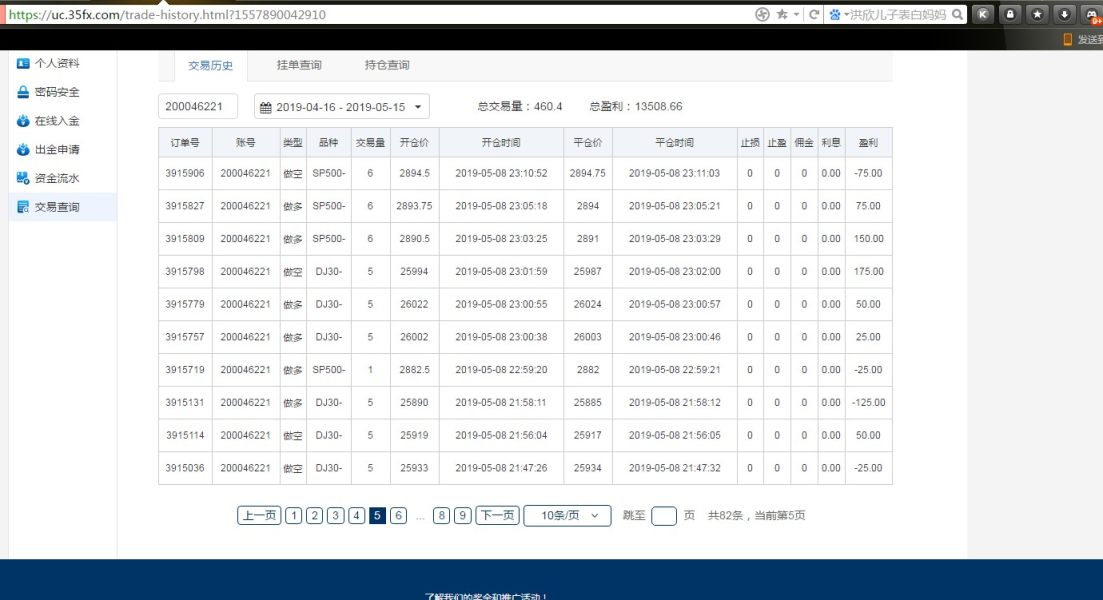Image resolution: width=1103 pixels, height=600 pixels.
Task: Click the 个人资料 profile card icon
Action: [23, 63]
